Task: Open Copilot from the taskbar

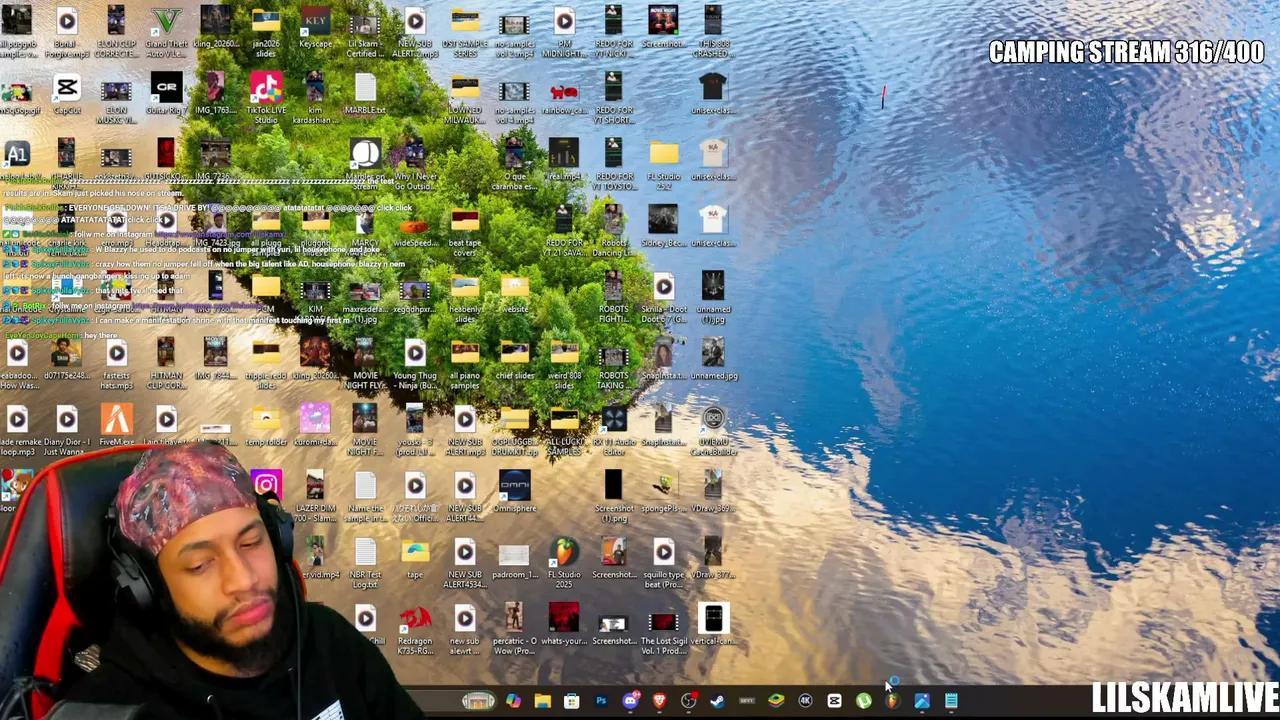Action: tap(513, 701)
